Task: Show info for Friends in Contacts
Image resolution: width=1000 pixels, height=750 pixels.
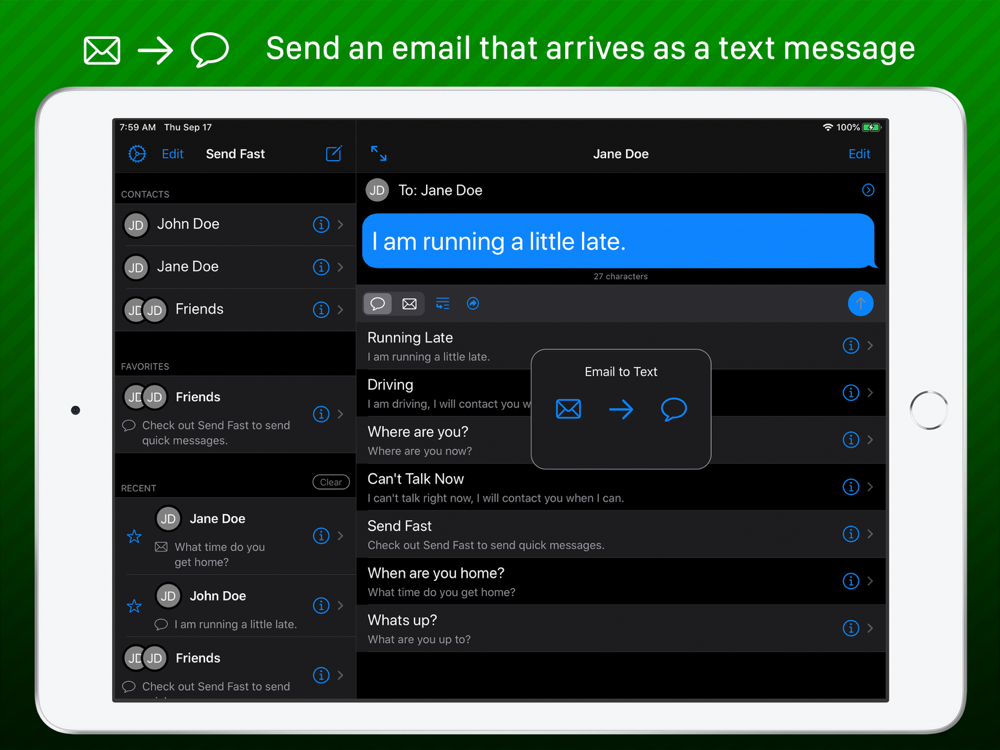Action: click(321, 310)
